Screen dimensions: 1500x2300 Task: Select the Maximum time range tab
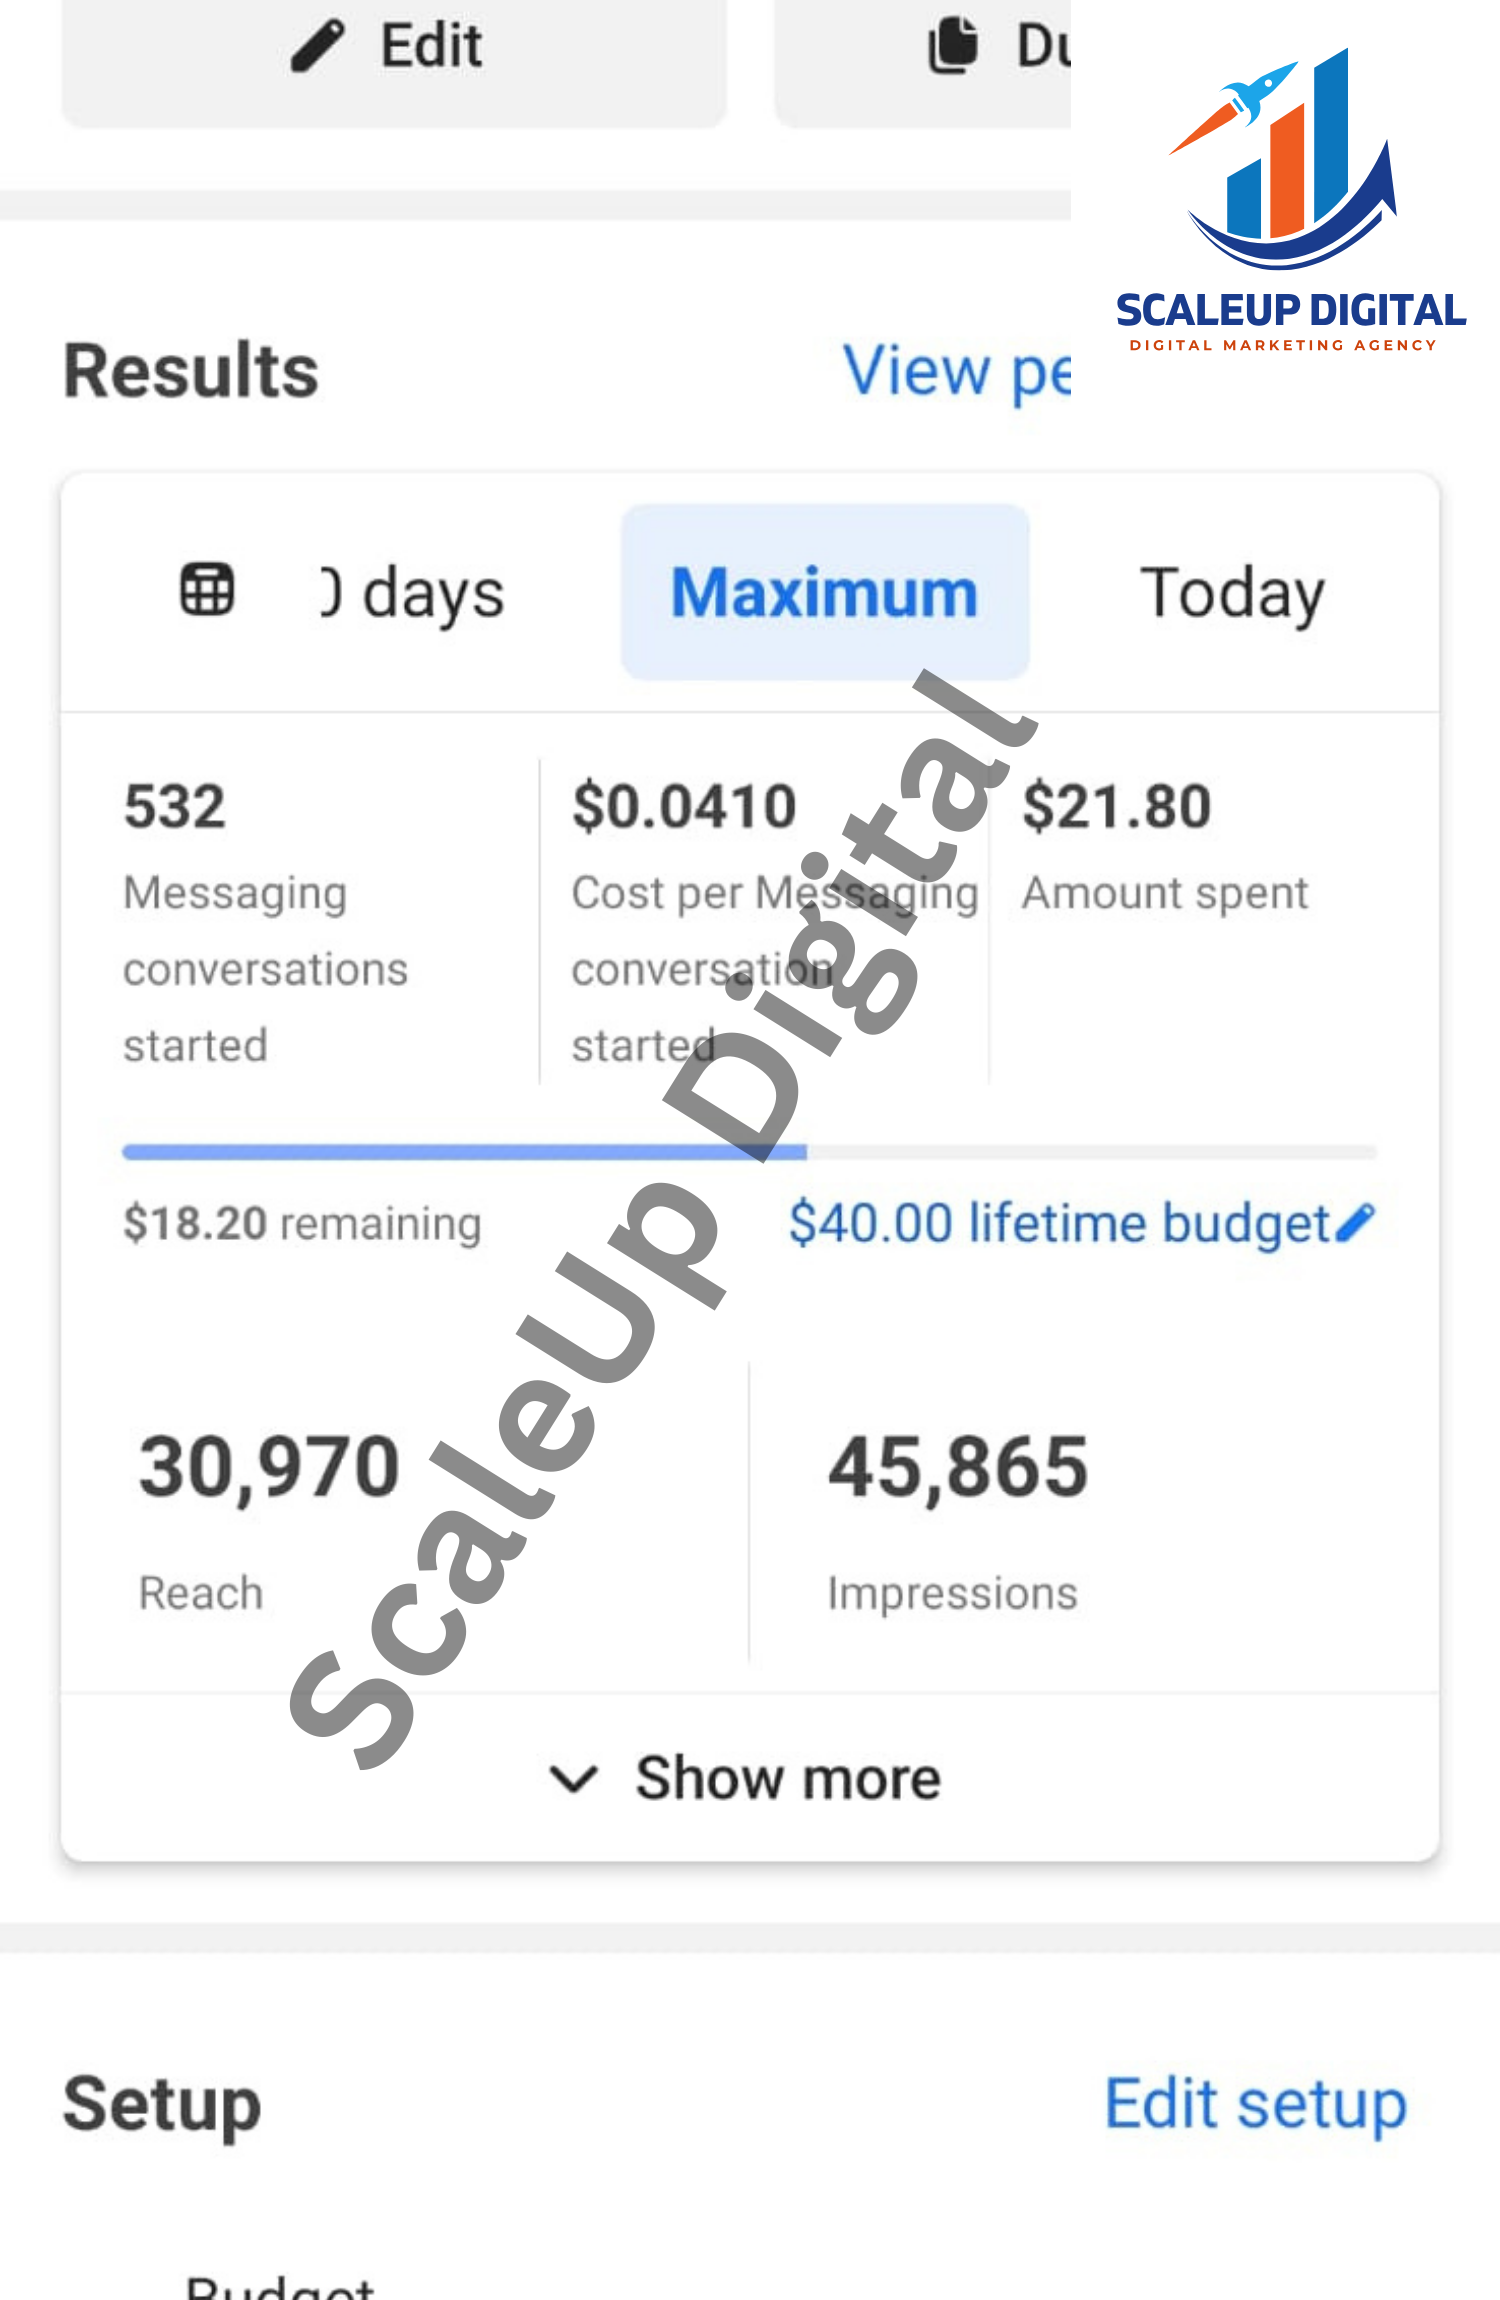pyautogui.click(x=824, y=593)
